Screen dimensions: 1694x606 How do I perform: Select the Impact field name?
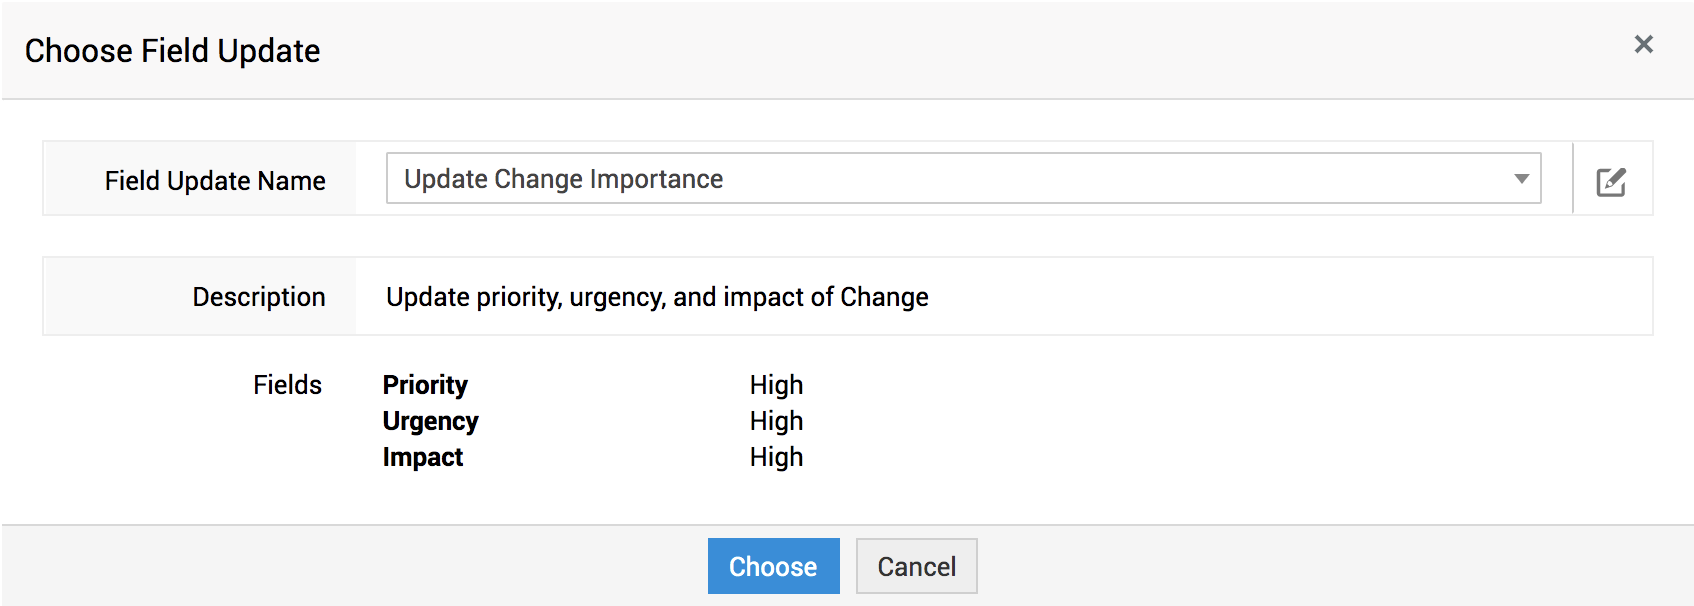point(423,457)
